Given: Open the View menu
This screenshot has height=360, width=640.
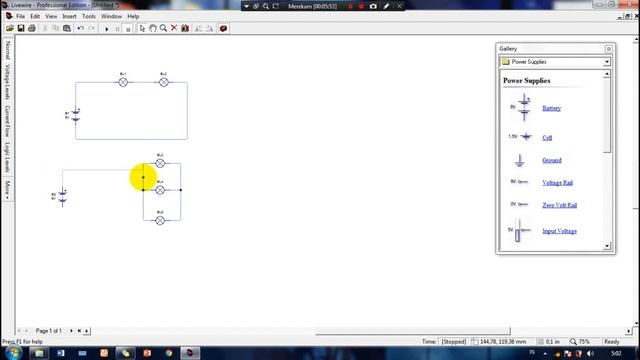Looking at the screenshot, I should pos(51,16).
